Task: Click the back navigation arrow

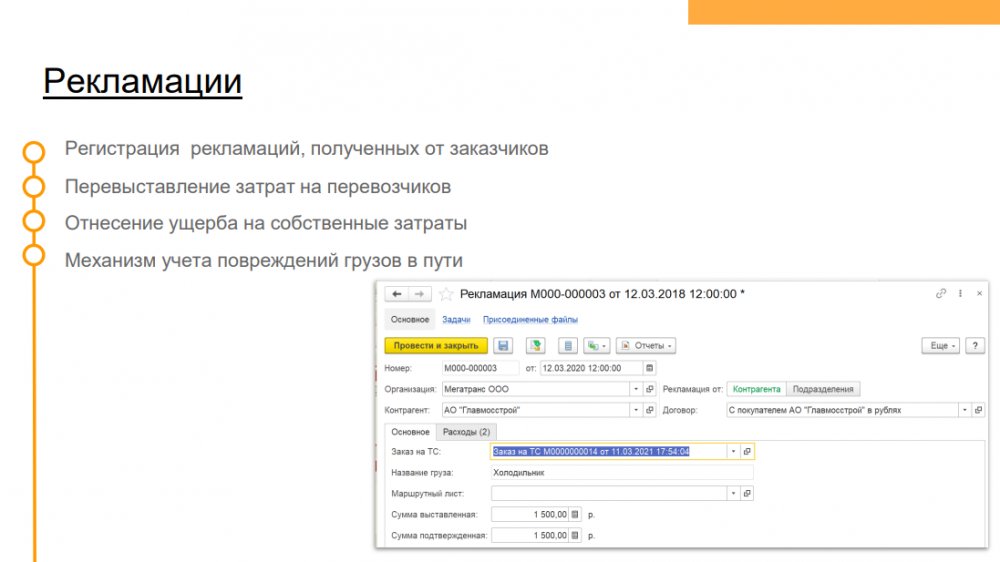Action: (x=396, y=294)
